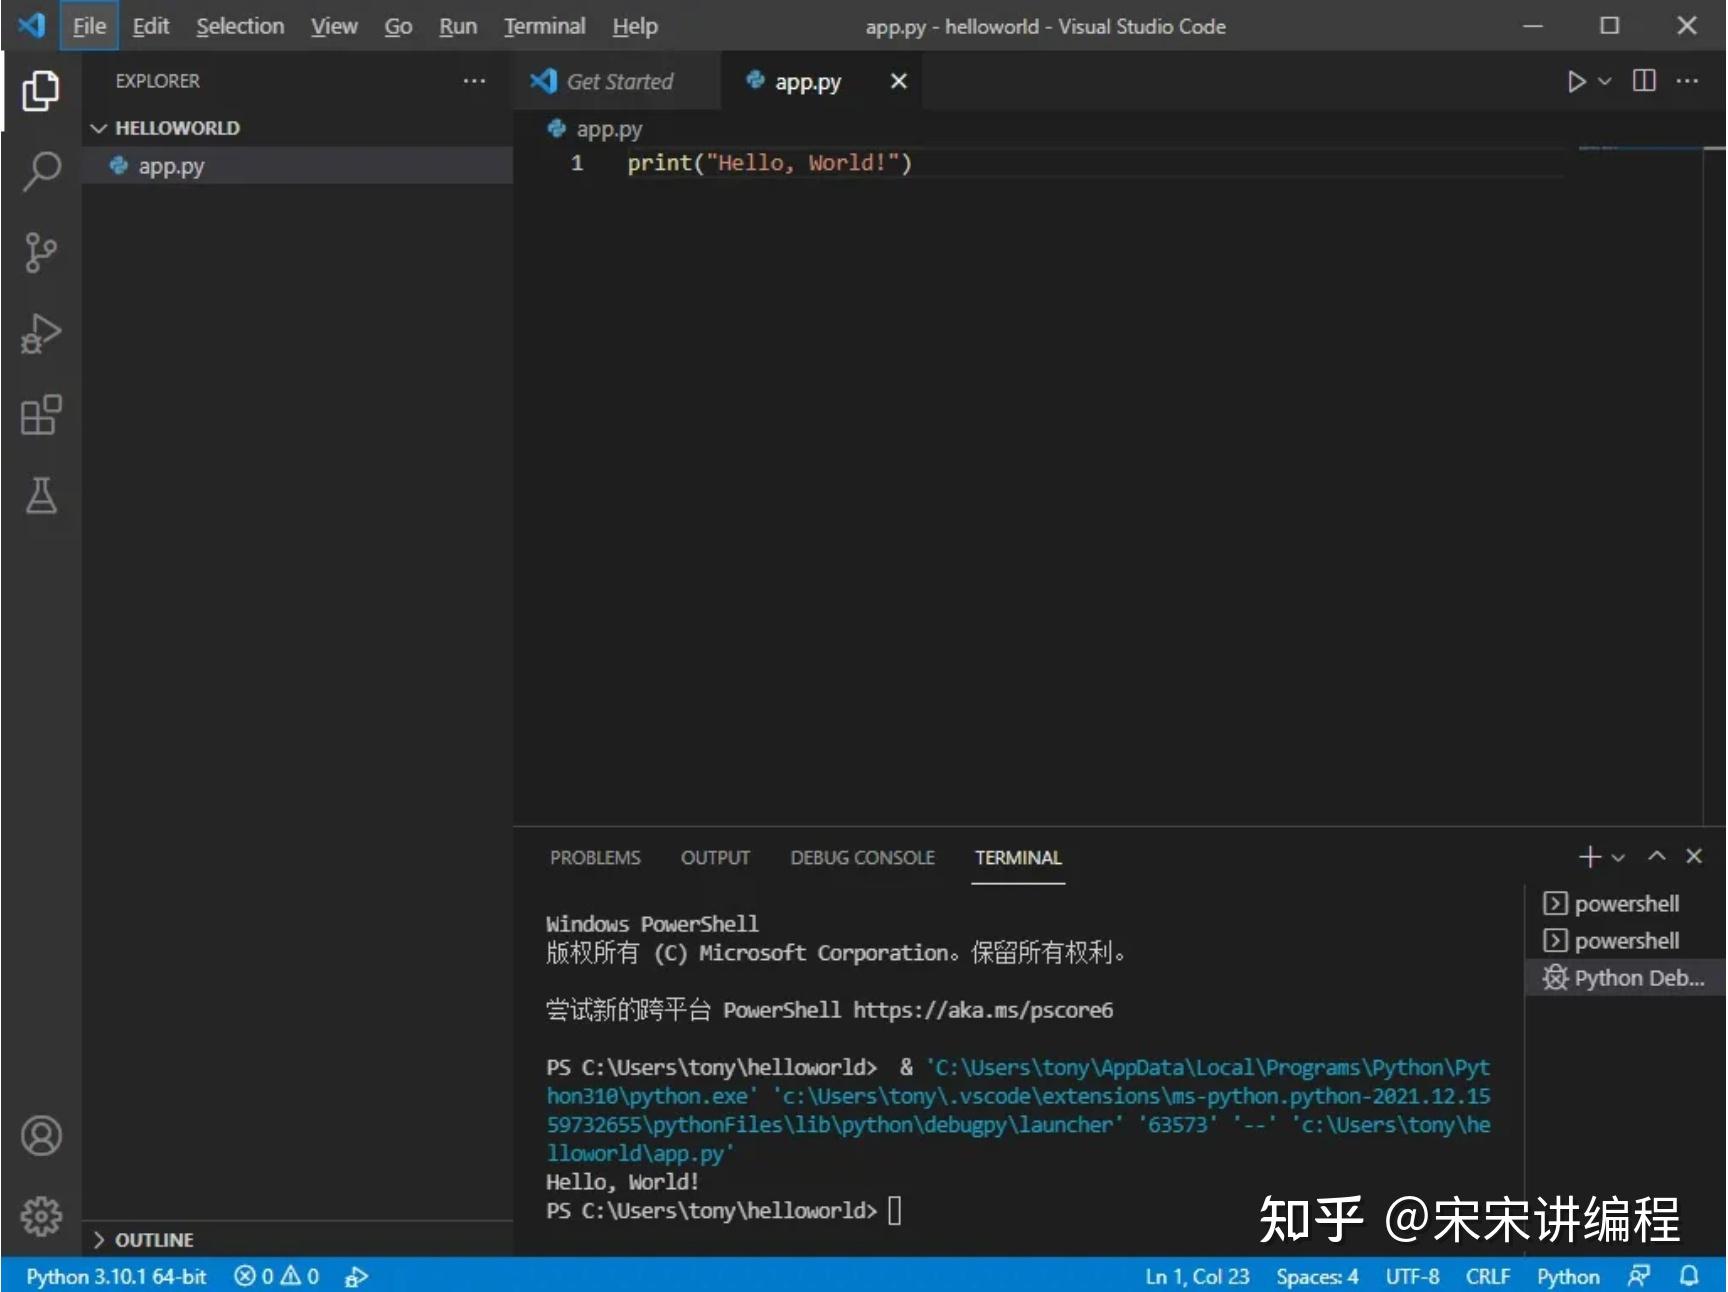Screen dimensions: 1728x1292
Task: Open the Source Control view
Action: pos(41,253)
